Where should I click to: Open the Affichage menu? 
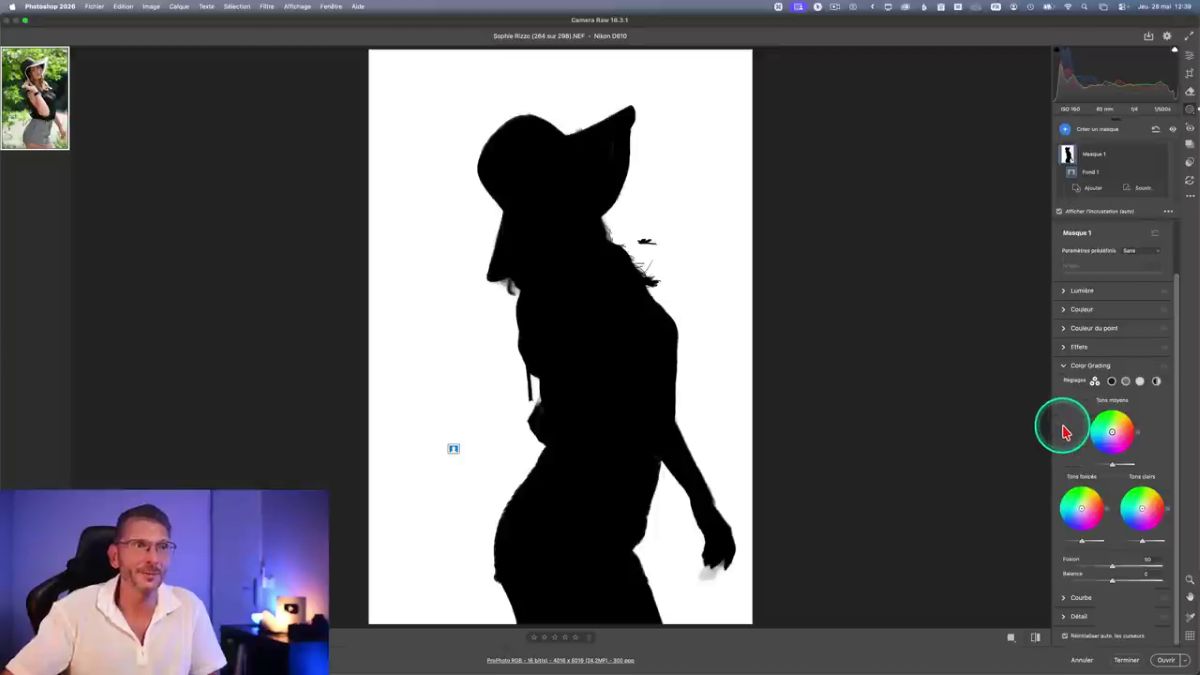(x=297, y=6)
